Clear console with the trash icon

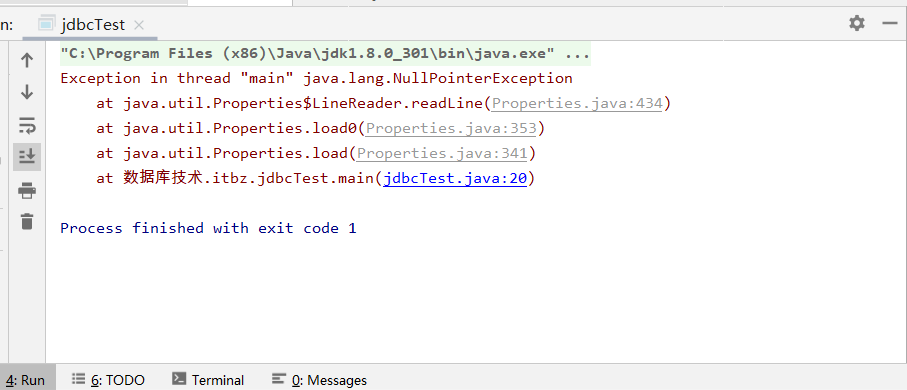[27, 221]
